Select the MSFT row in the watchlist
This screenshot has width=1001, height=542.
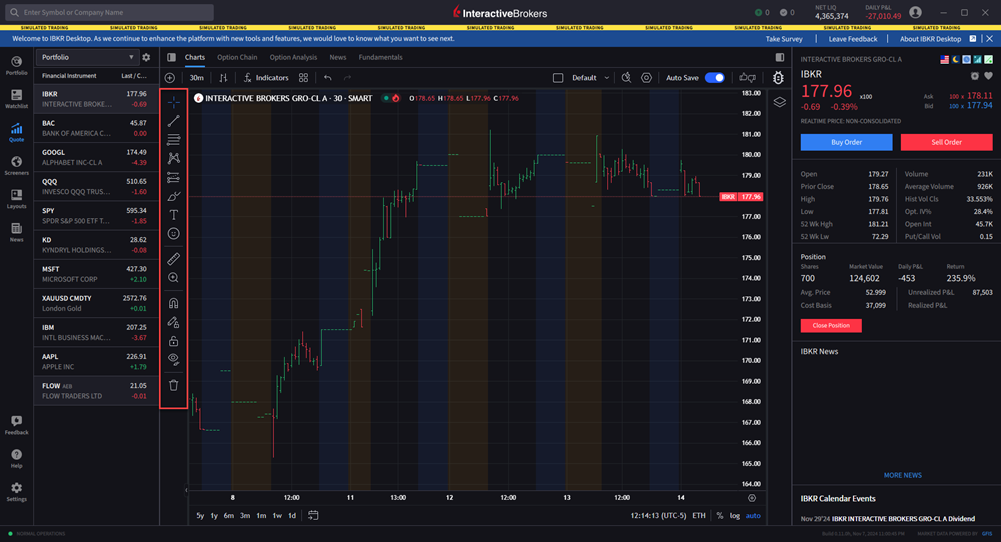click(x=95, y=275)
